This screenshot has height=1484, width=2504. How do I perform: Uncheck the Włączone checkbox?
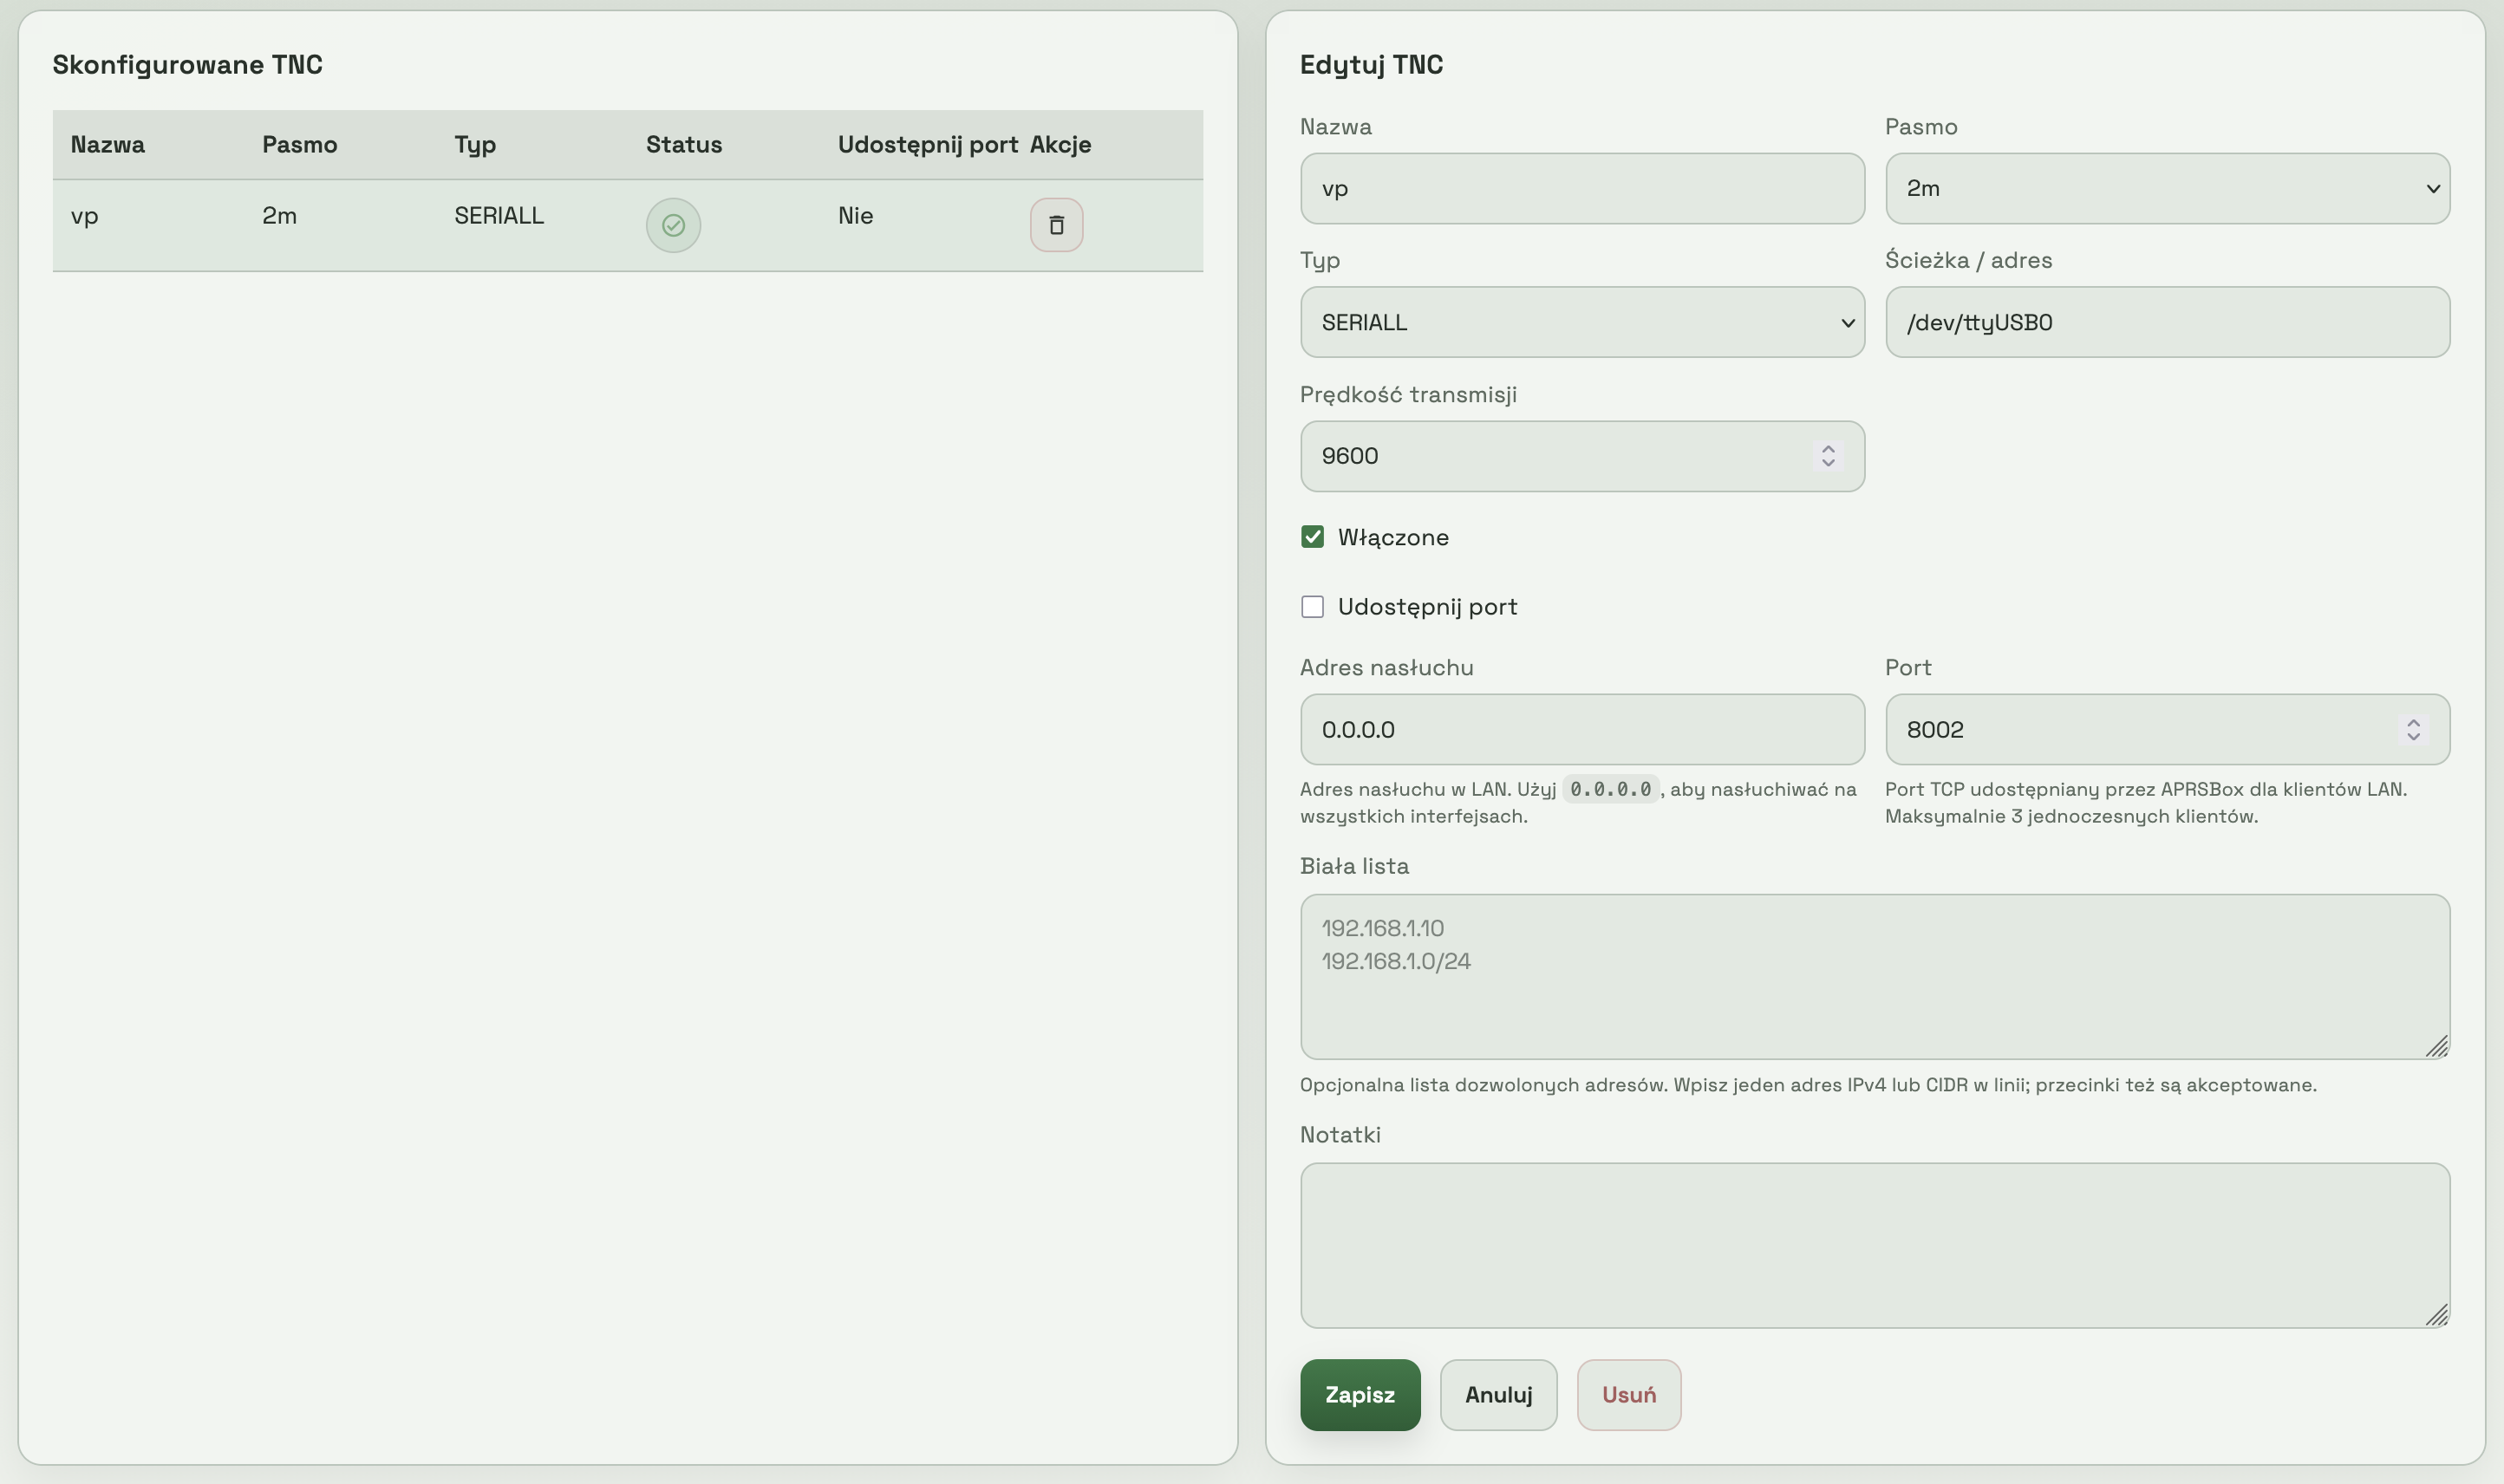pos(1312,537)
